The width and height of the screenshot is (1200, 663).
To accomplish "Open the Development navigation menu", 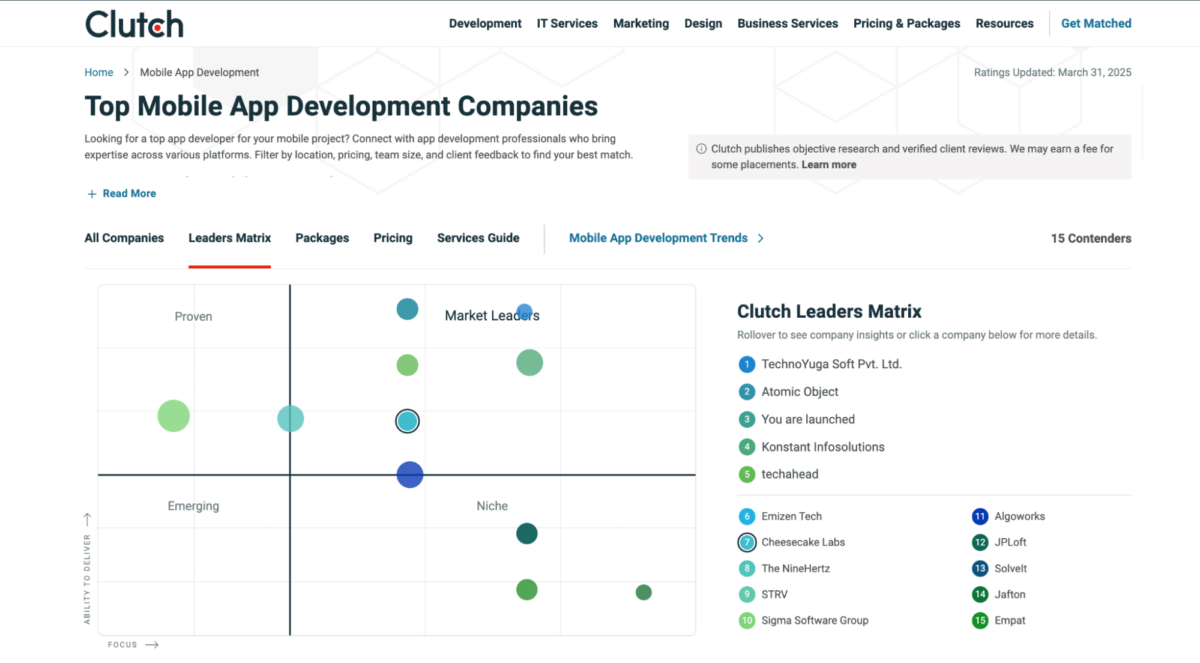I will click(485, 24).
